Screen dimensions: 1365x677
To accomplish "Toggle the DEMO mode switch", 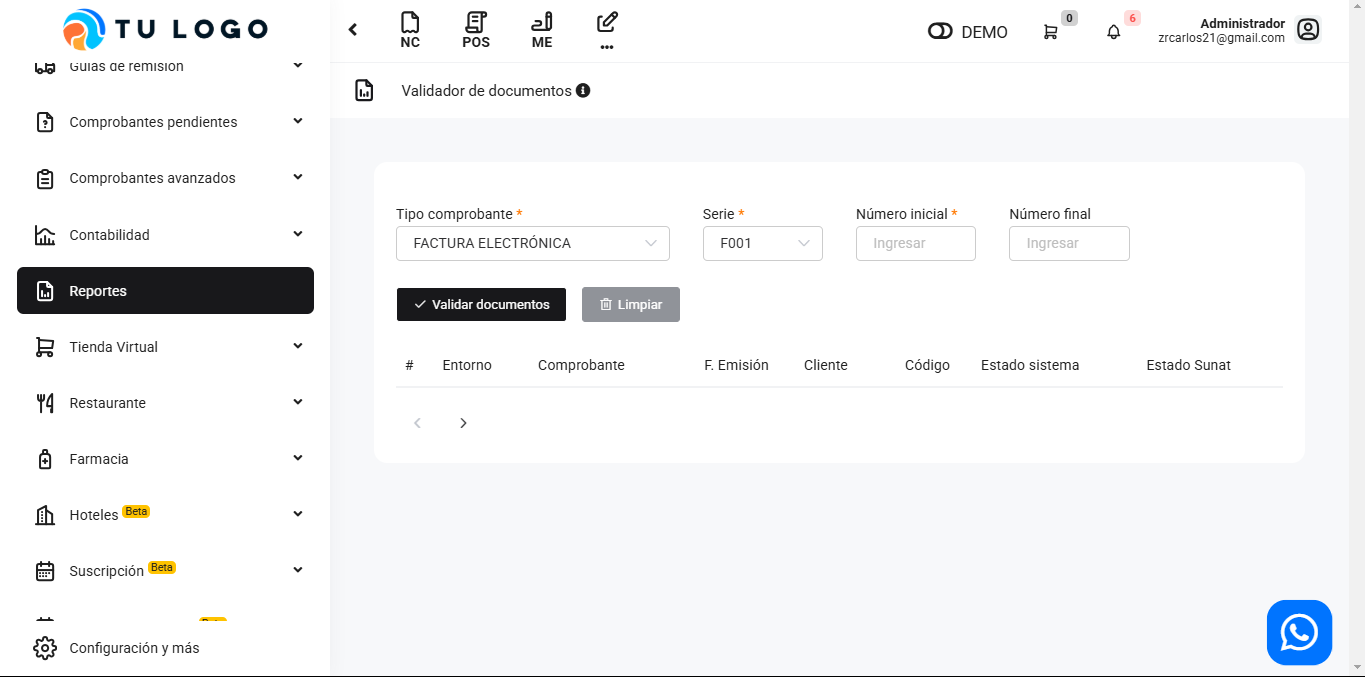I will point(940,32).
